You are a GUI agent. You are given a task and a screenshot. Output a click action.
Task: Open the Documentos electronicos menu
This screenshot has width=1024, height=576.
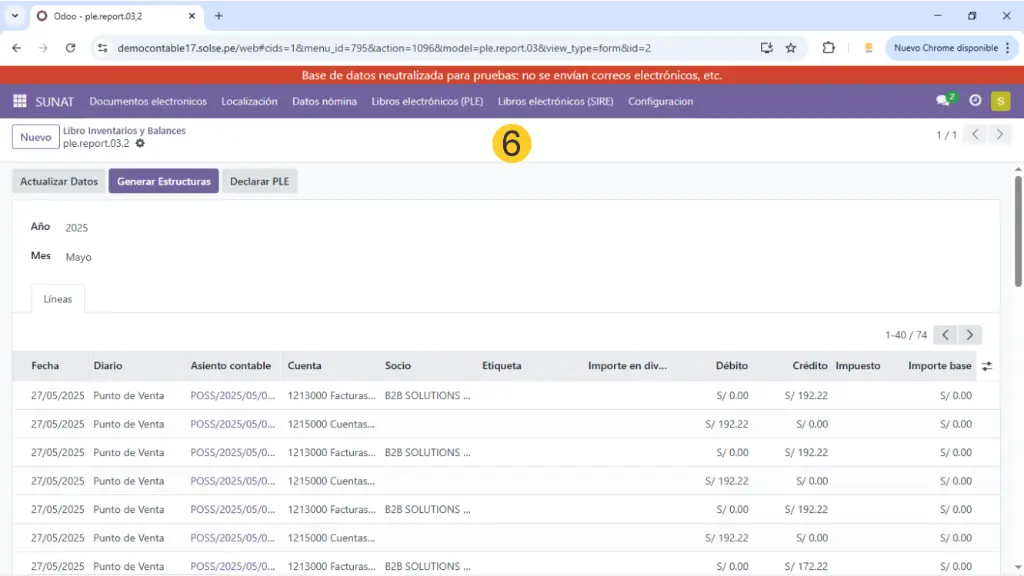148,101
